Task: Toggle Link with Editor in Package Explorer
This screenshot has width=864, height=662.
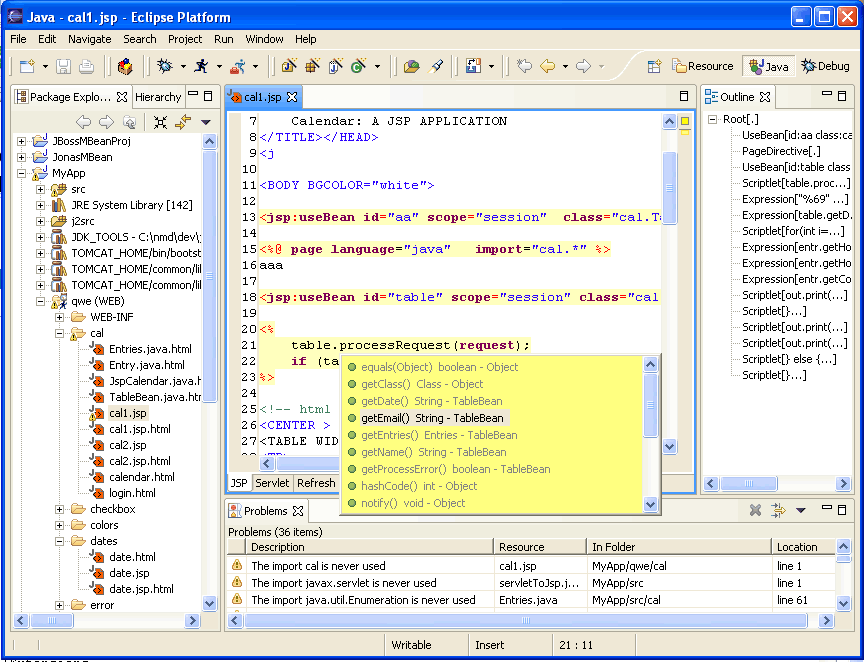Action: click(x=183, y=122)
